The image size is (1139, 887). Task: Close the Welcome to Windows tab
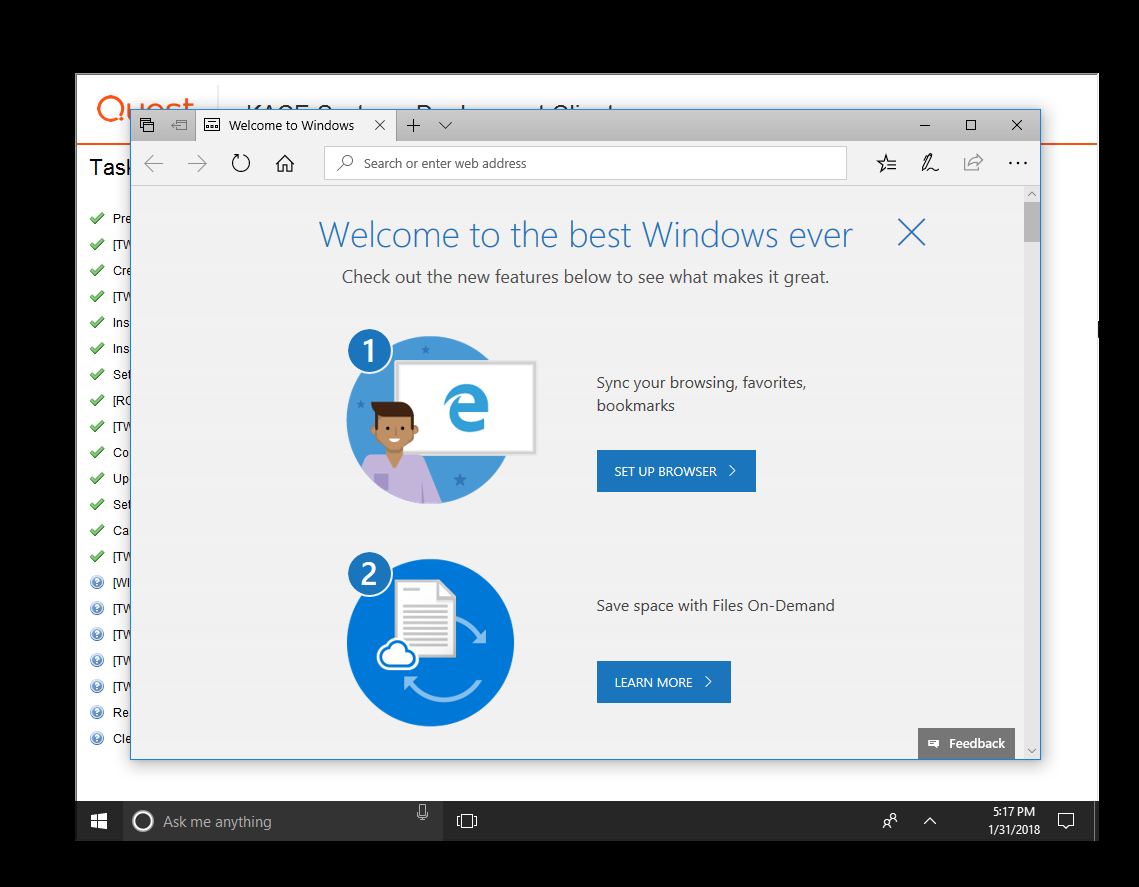[x=380, y=125]
